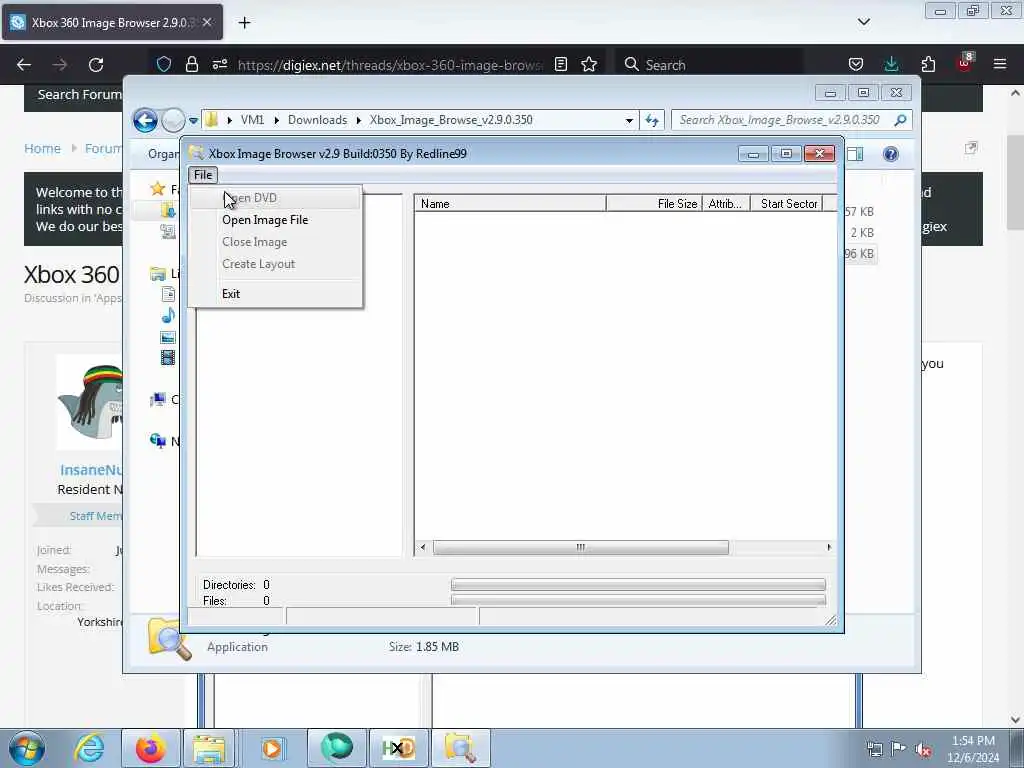
Task: Open the Windows Start menu orb
Action: pos(27,748)
